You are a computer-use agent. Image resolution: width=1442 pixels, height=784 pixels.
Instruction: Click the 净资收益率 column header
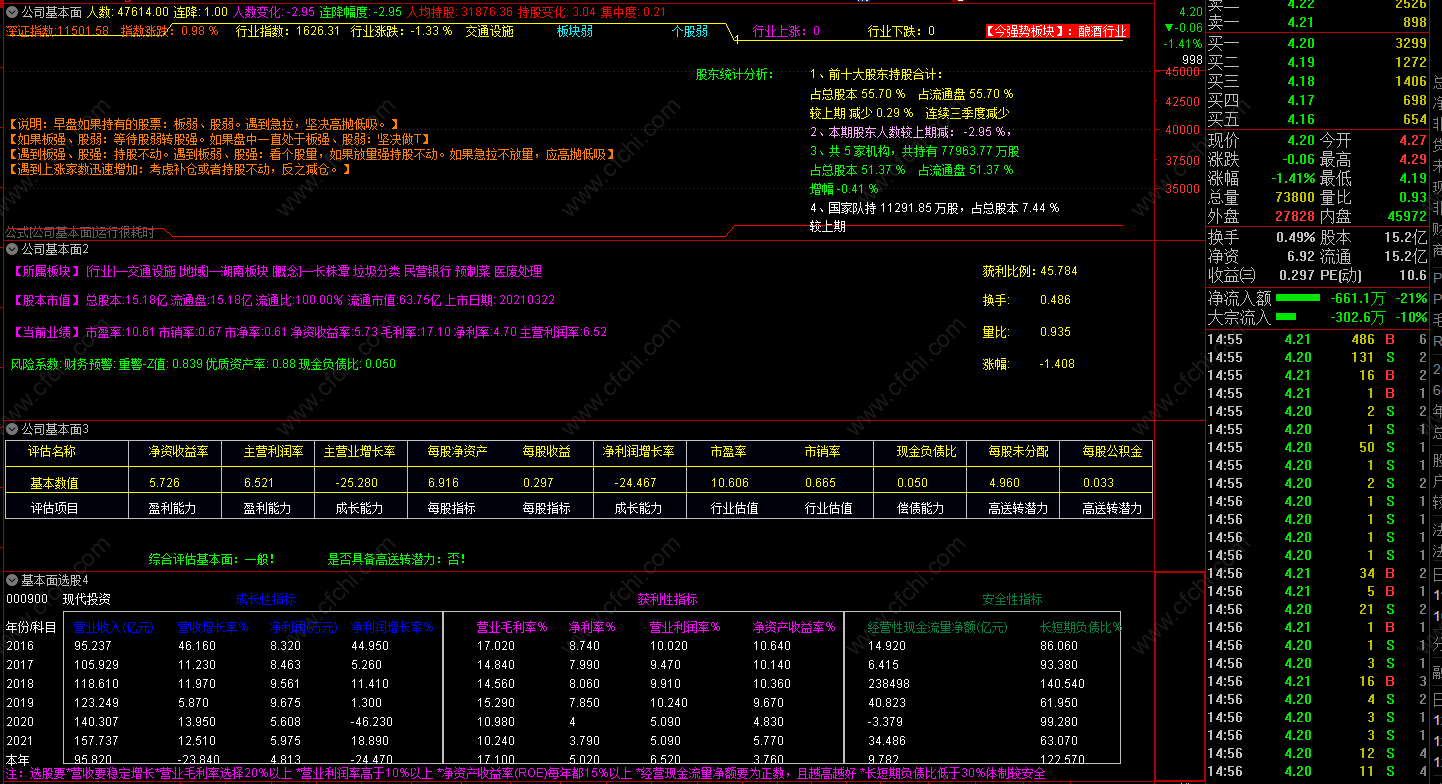[x=176, y=452]
